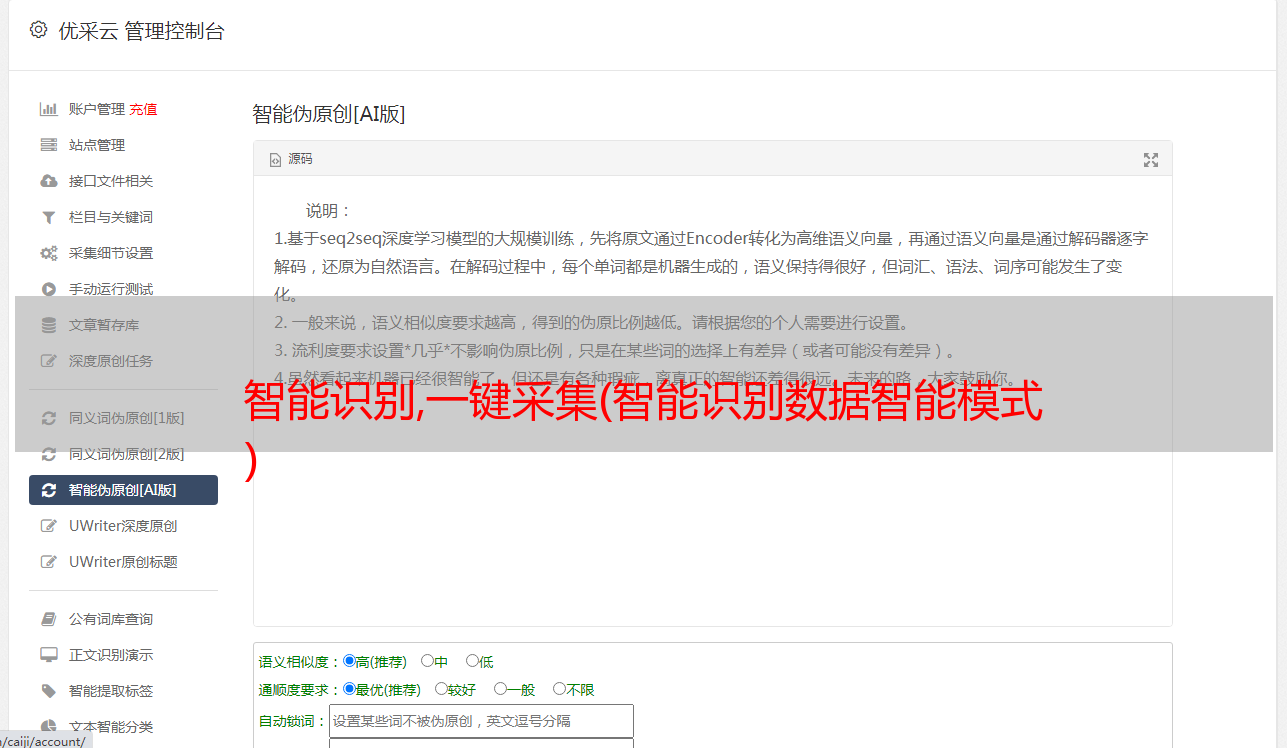Click the refresh icon for 智能伪原创[AI版]
Screen dimensions: 1287x748
coord(48,490)
